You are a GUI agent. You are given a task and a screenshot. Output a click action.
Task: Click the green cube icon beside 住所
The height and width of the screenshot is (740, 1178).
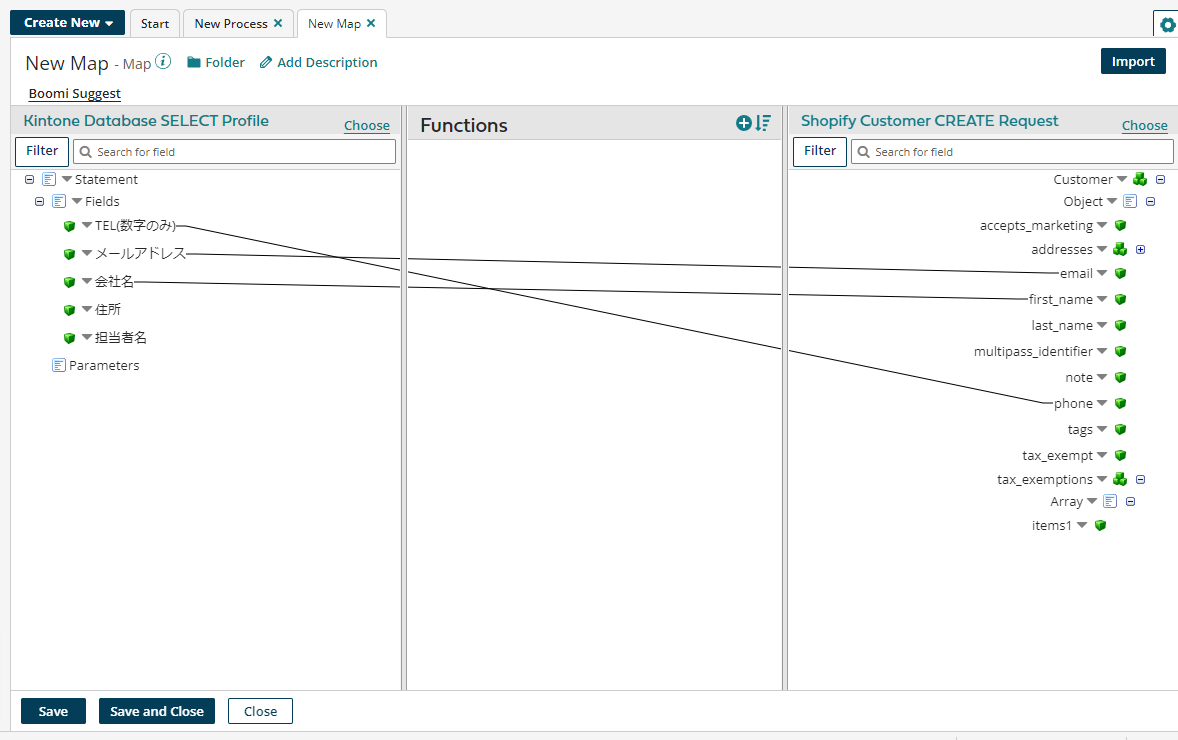tap(70, 310)
